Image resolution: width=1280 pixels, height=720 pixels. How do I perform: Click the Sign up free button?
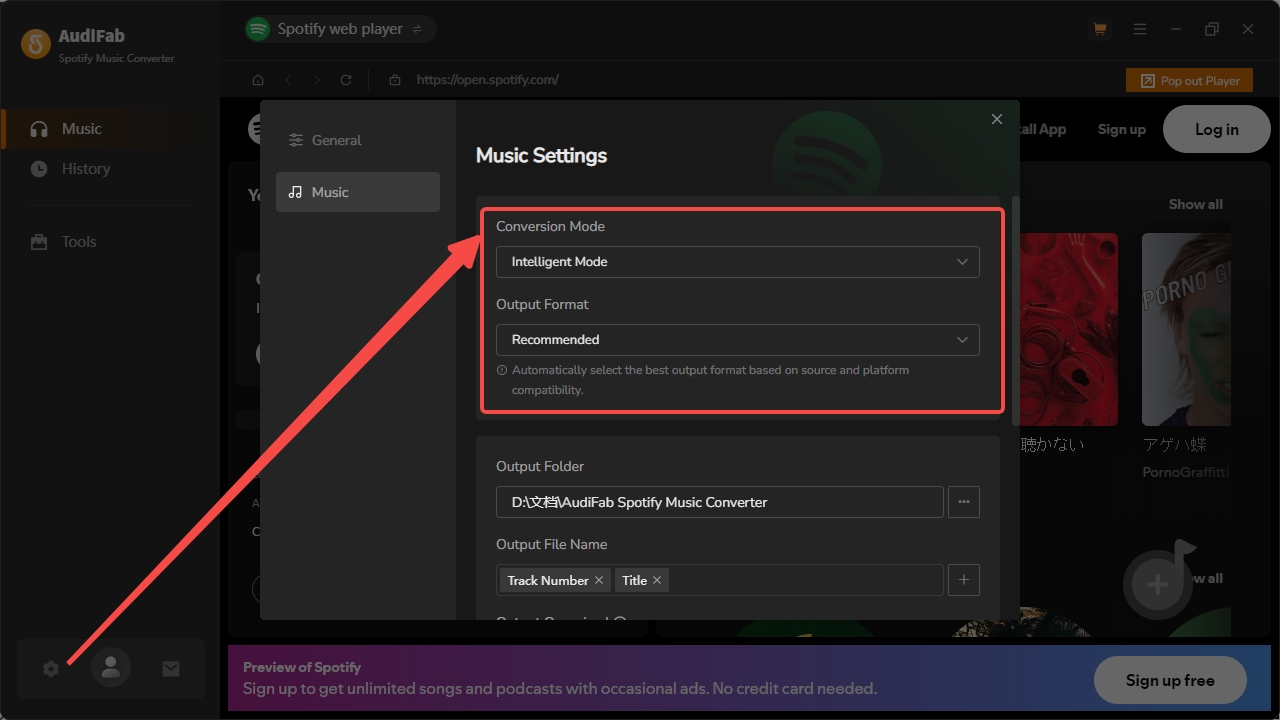click(1169, 680)
